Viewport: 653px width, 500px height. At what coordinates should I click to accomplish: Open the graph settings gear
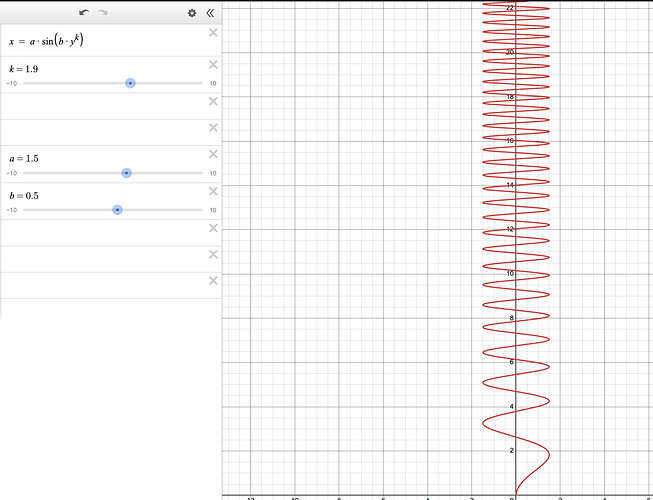pyautogui.click(x=192, y=13)
